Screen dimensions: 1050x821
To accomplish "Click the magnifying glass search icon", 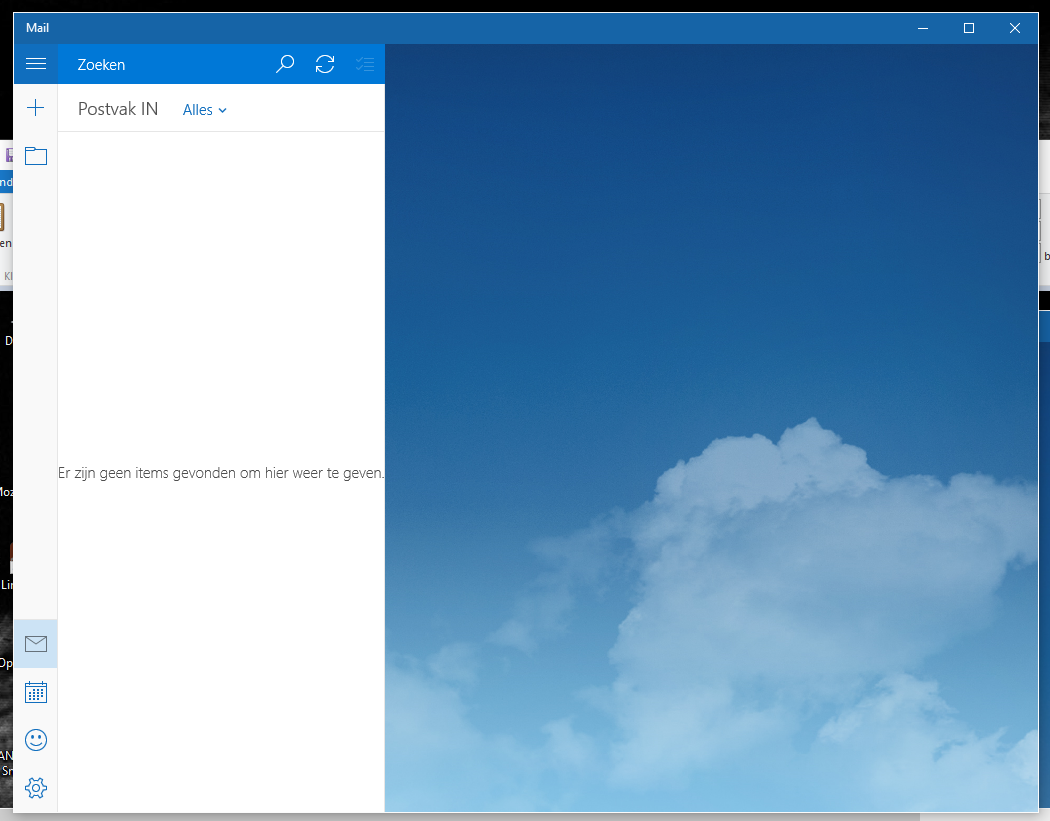I will pos(285,64).
